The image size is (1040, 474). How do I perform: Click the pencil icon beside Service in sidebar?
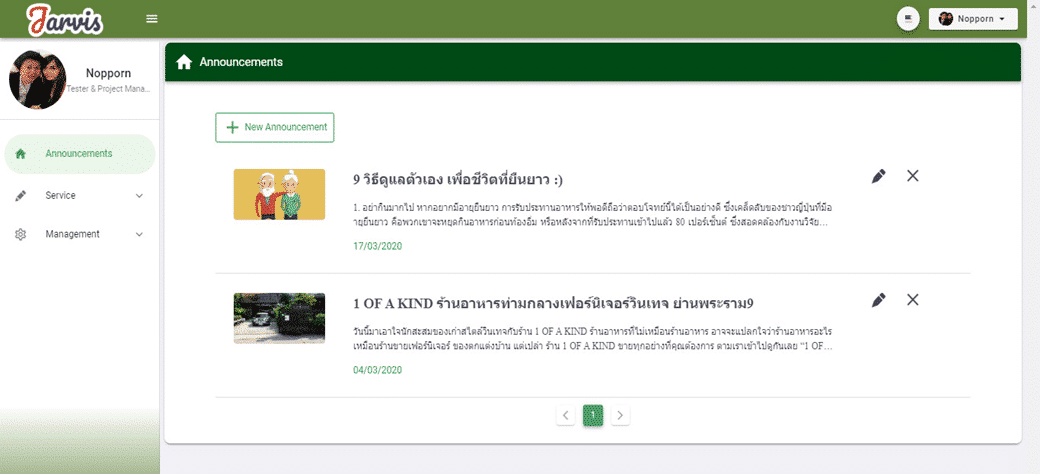21,196
